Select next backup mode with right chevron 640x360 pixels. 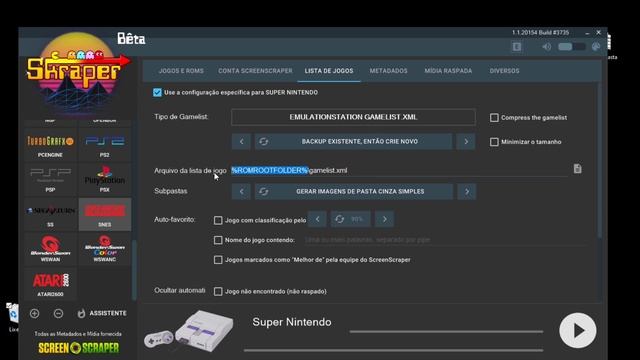click(466, 142)
